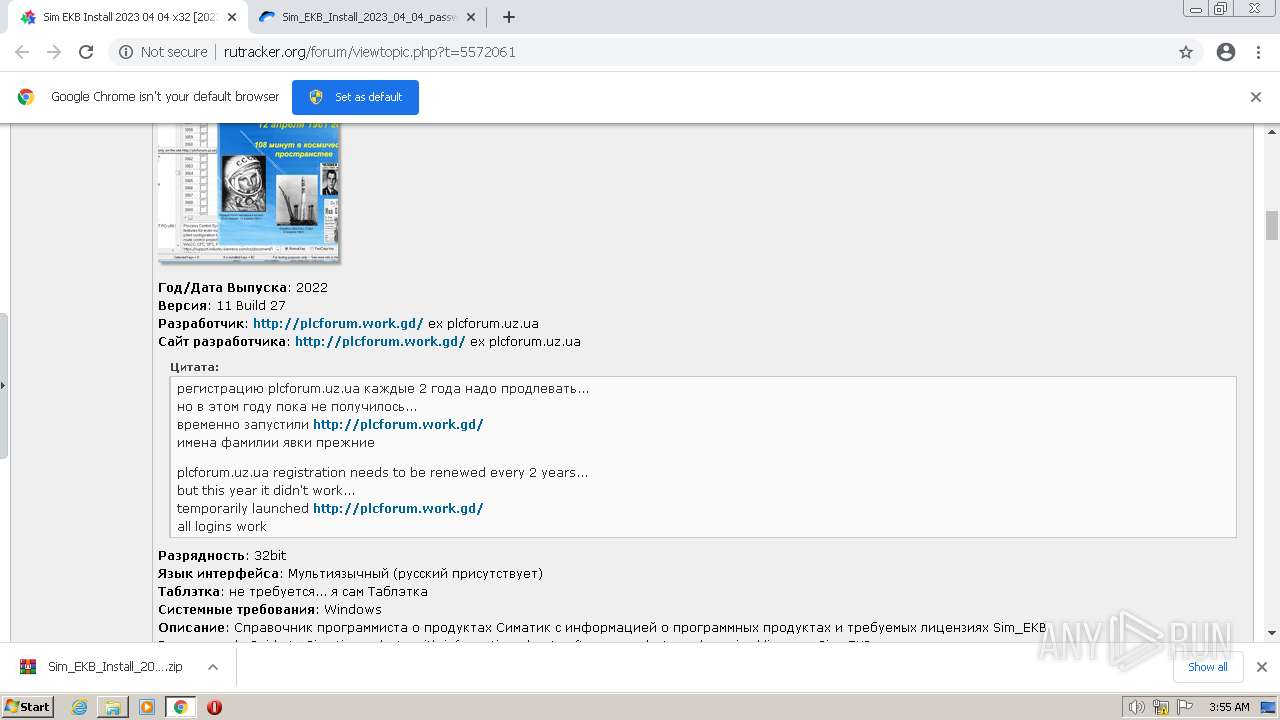Click the Цитата quote header
The image size is (1280, 720).
194,367
